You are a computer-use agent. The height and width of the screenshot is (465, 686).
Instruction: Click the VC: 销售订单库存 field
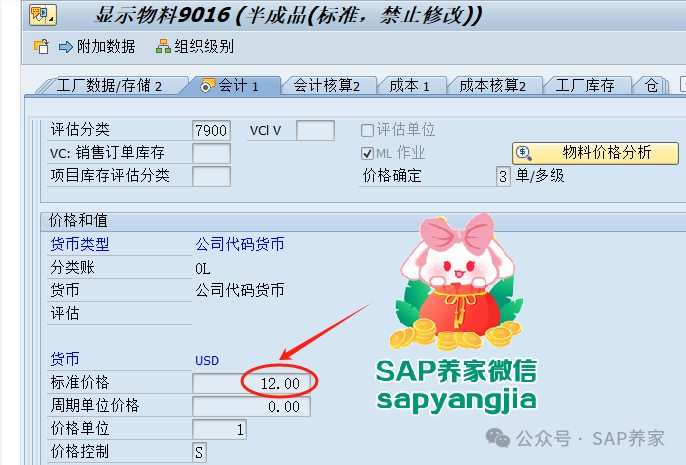tap(211, 154)
